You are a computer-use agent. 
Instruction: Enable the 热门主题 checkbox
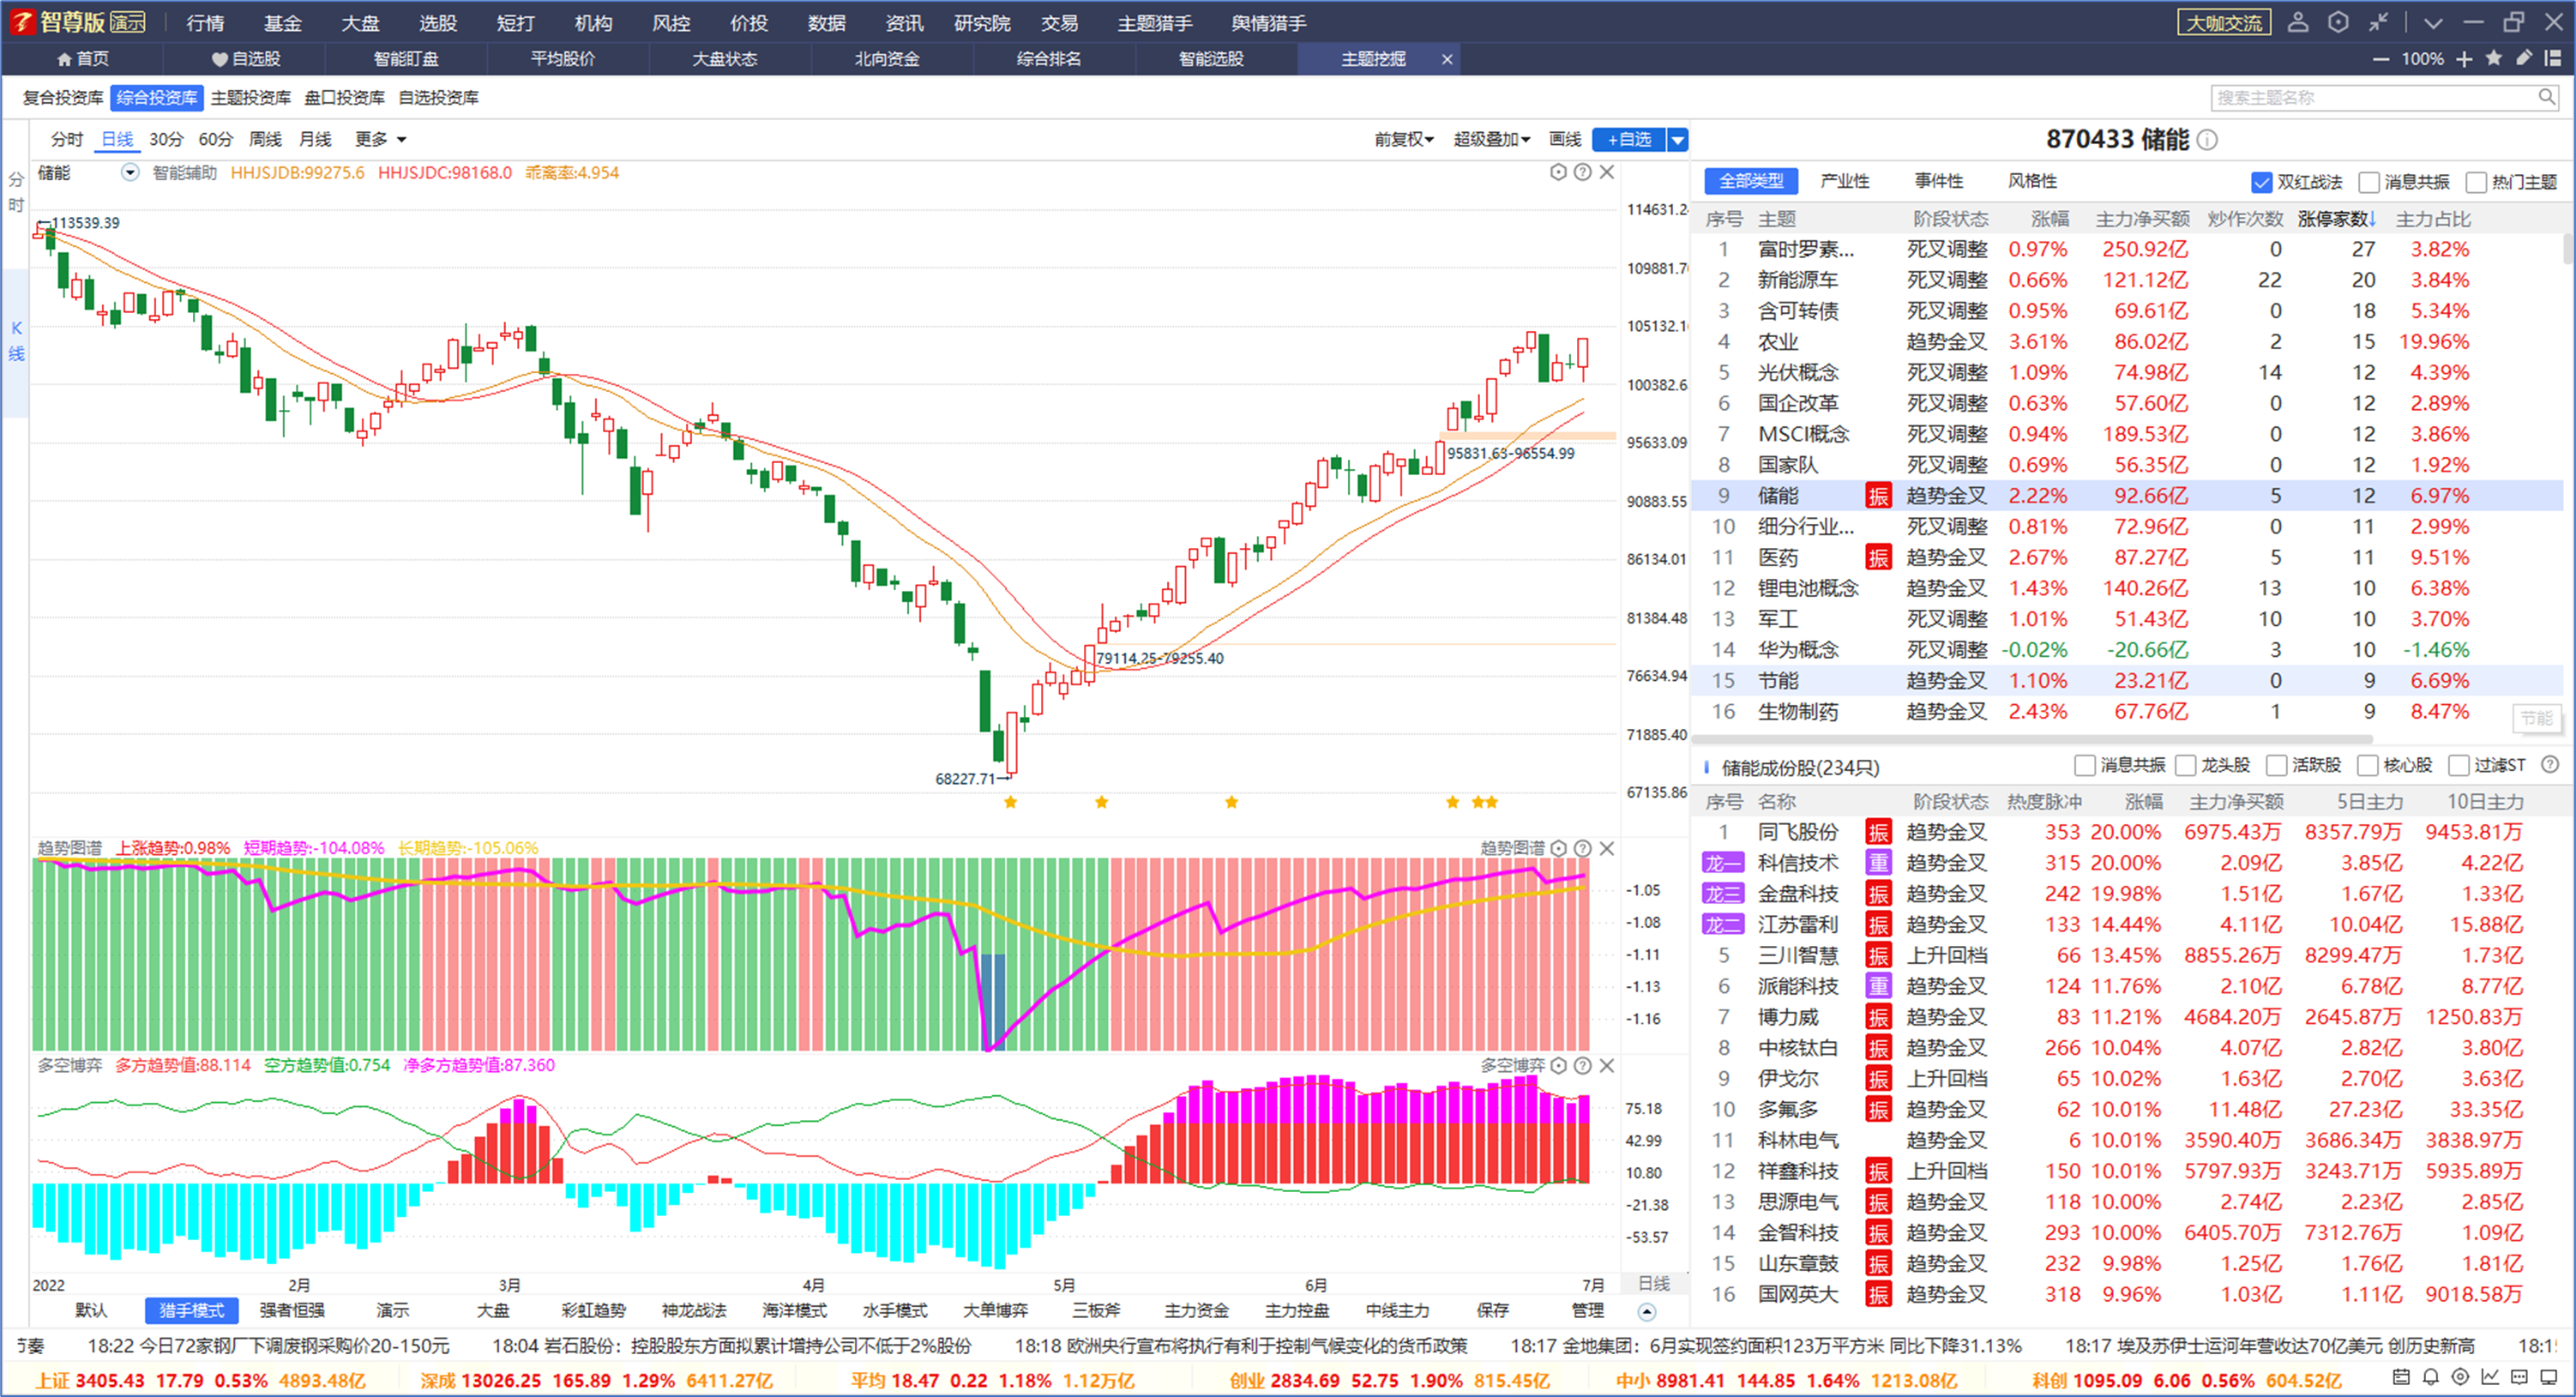click(x=2476, y=182)
